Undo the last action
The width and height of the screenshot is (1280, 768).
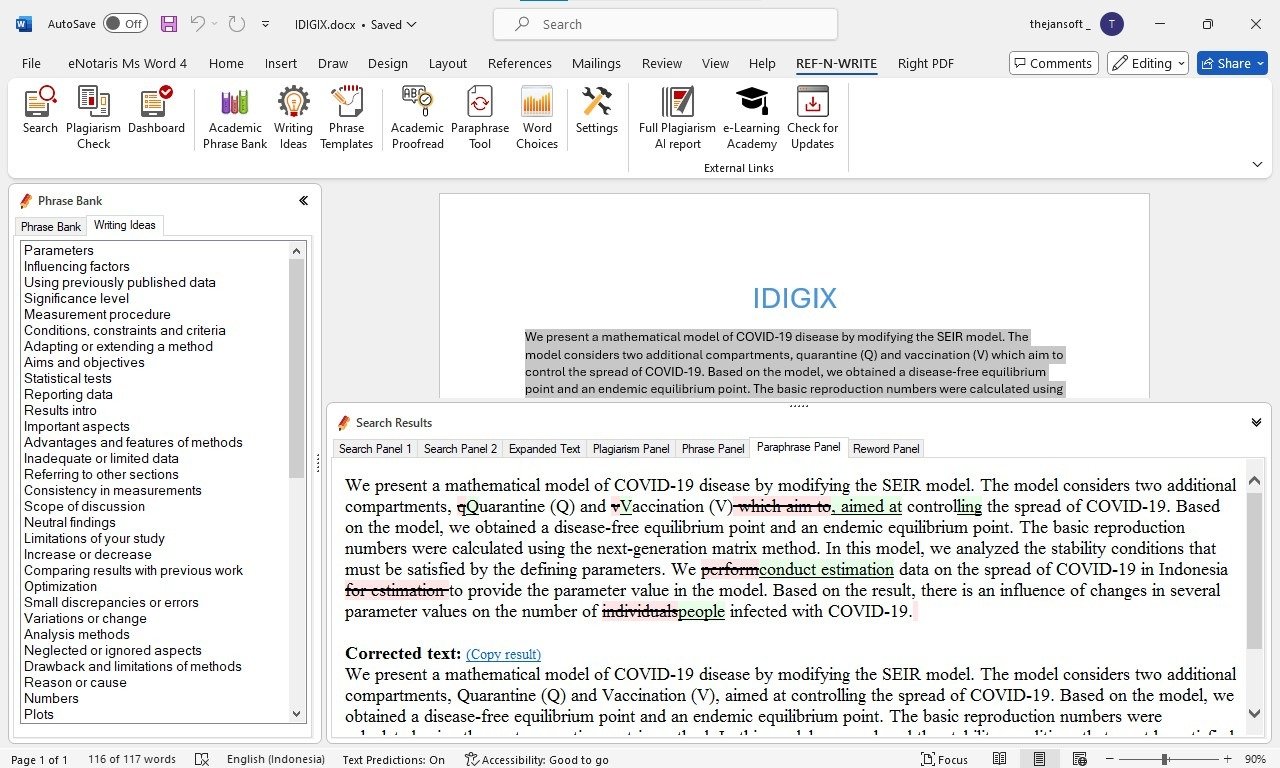(198, 24)
